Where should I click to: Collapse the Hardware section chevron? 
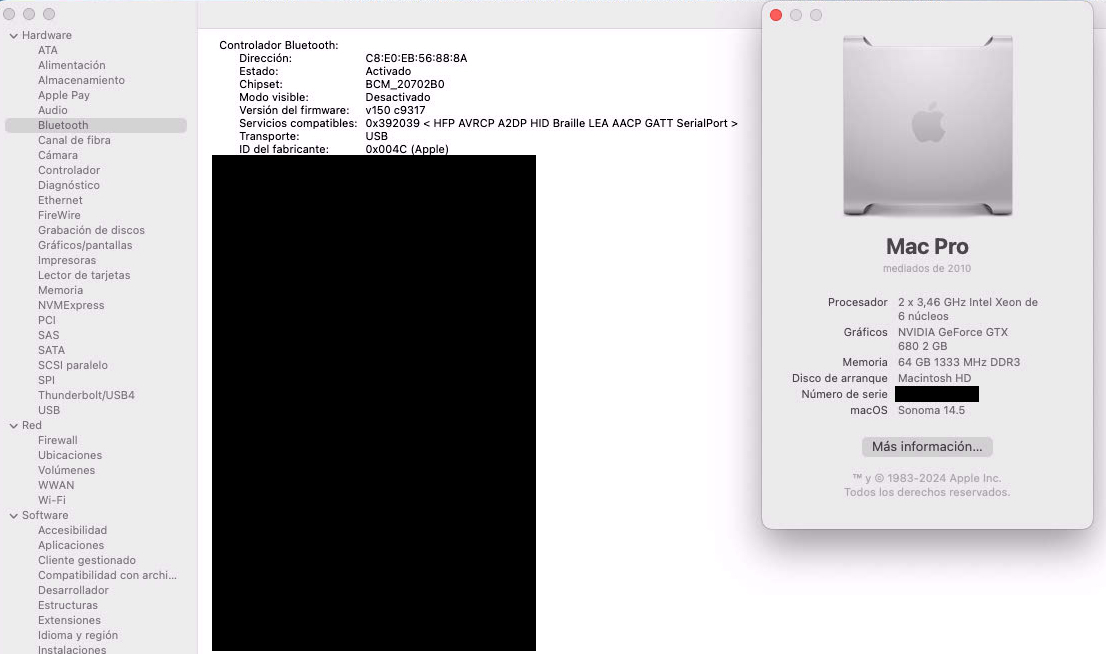click(x=13, y=35)
